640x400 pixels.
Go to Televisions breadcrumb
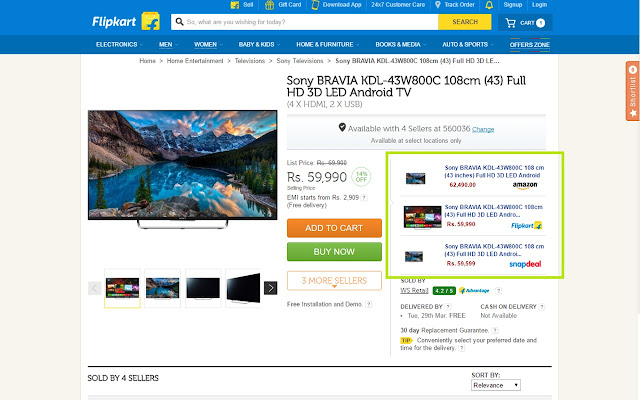249,61
